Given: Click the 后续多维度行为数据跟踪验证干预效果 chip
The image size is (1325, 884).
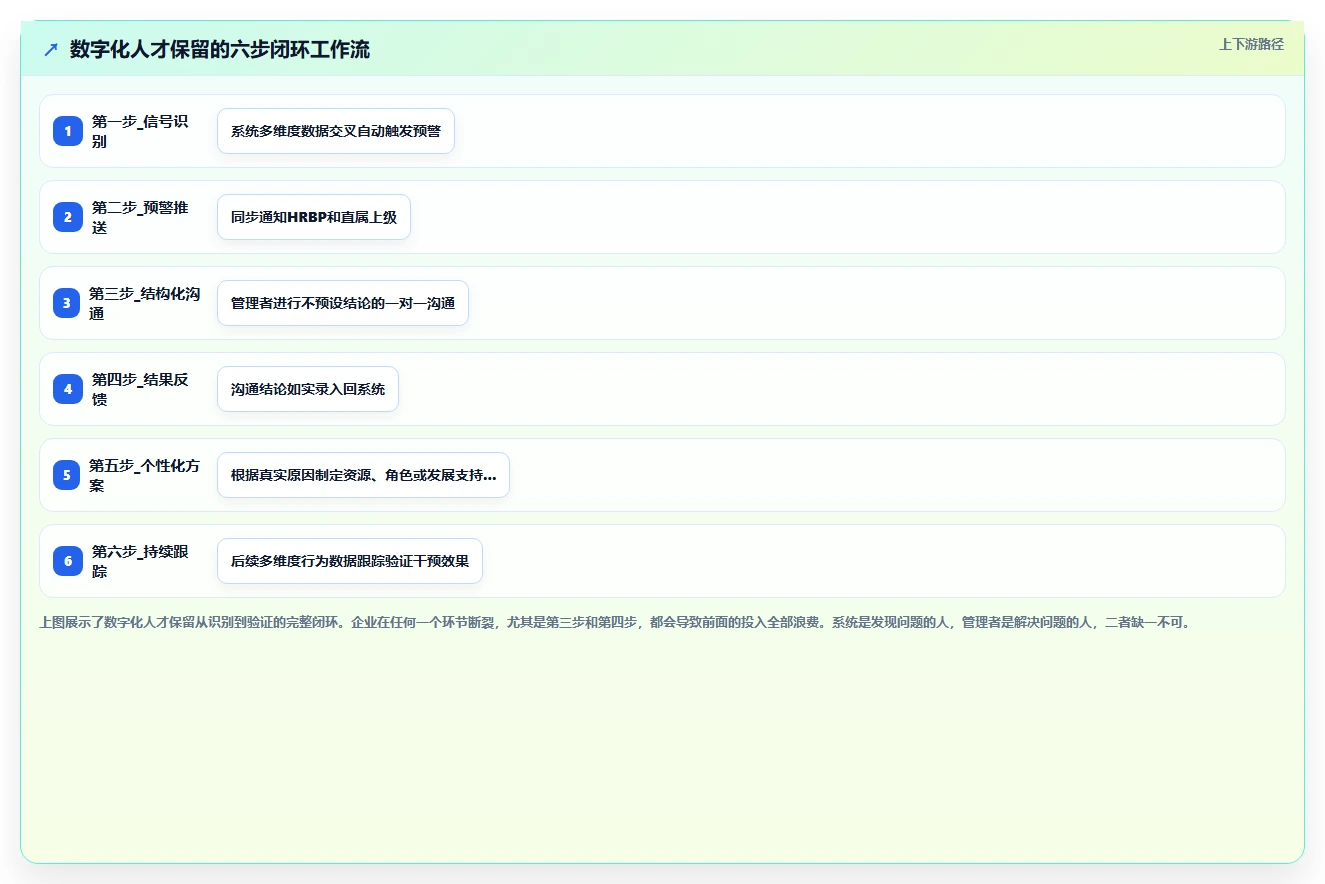Looking at the screenshot, I should (x=350, y=561).
